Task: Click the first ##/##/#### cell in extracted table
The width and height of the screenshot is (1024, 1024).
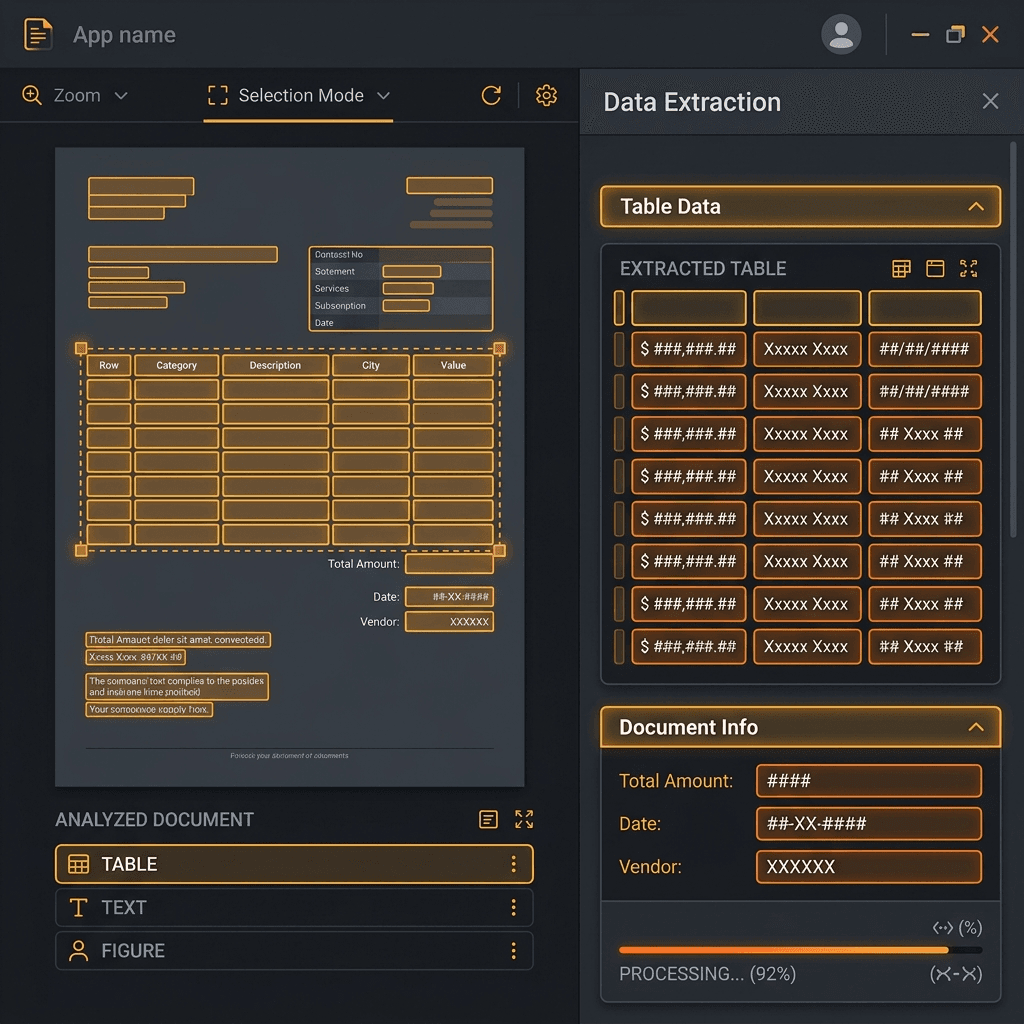Action: (924, 349)
